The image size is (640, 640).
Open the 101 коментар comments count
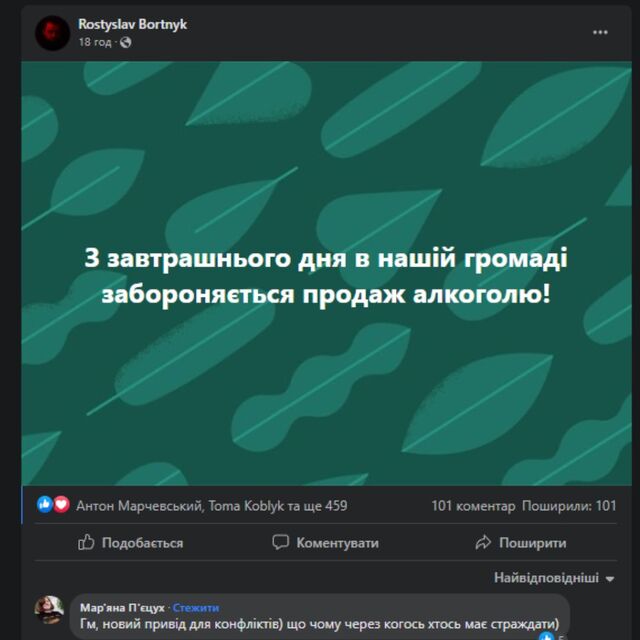[473, 506]
